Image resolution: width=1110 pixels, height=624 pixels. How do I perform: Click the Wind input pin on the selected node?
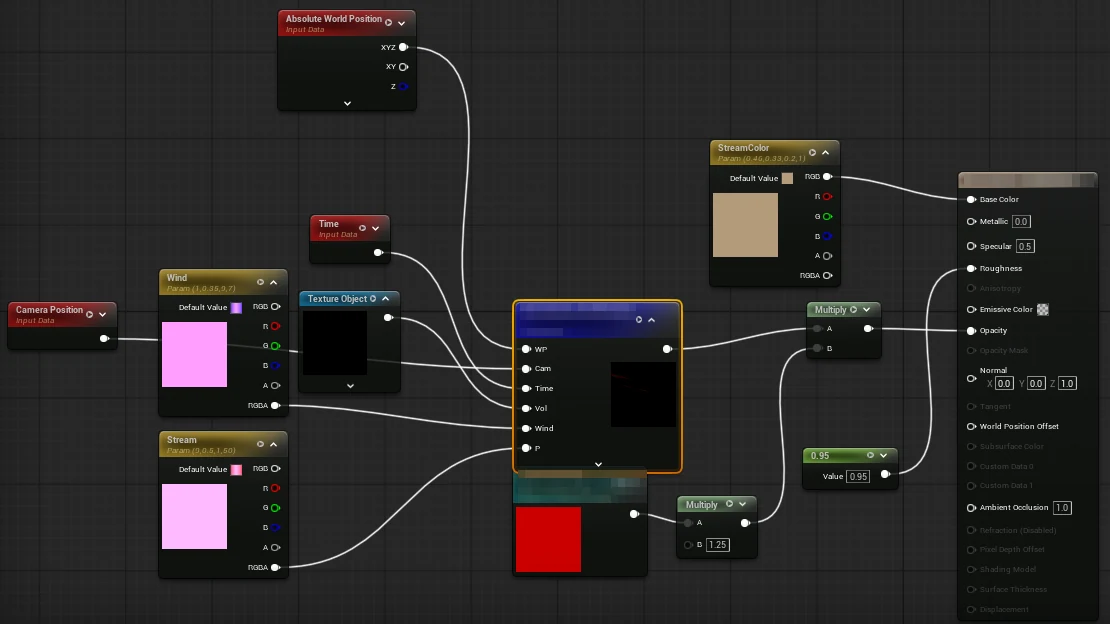click(526, 429)
